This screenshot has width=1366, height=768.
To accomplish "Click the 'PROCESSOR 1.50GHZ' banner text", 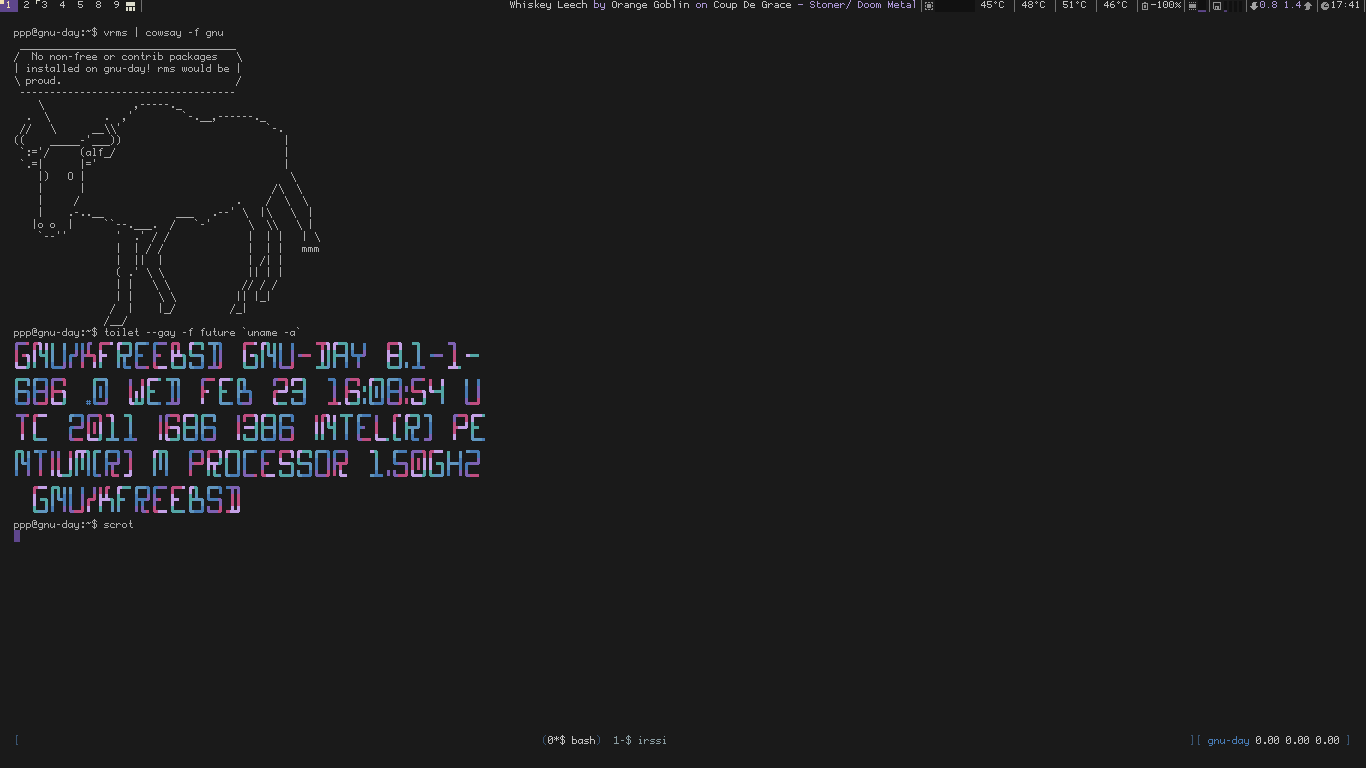I will (334, 464).
